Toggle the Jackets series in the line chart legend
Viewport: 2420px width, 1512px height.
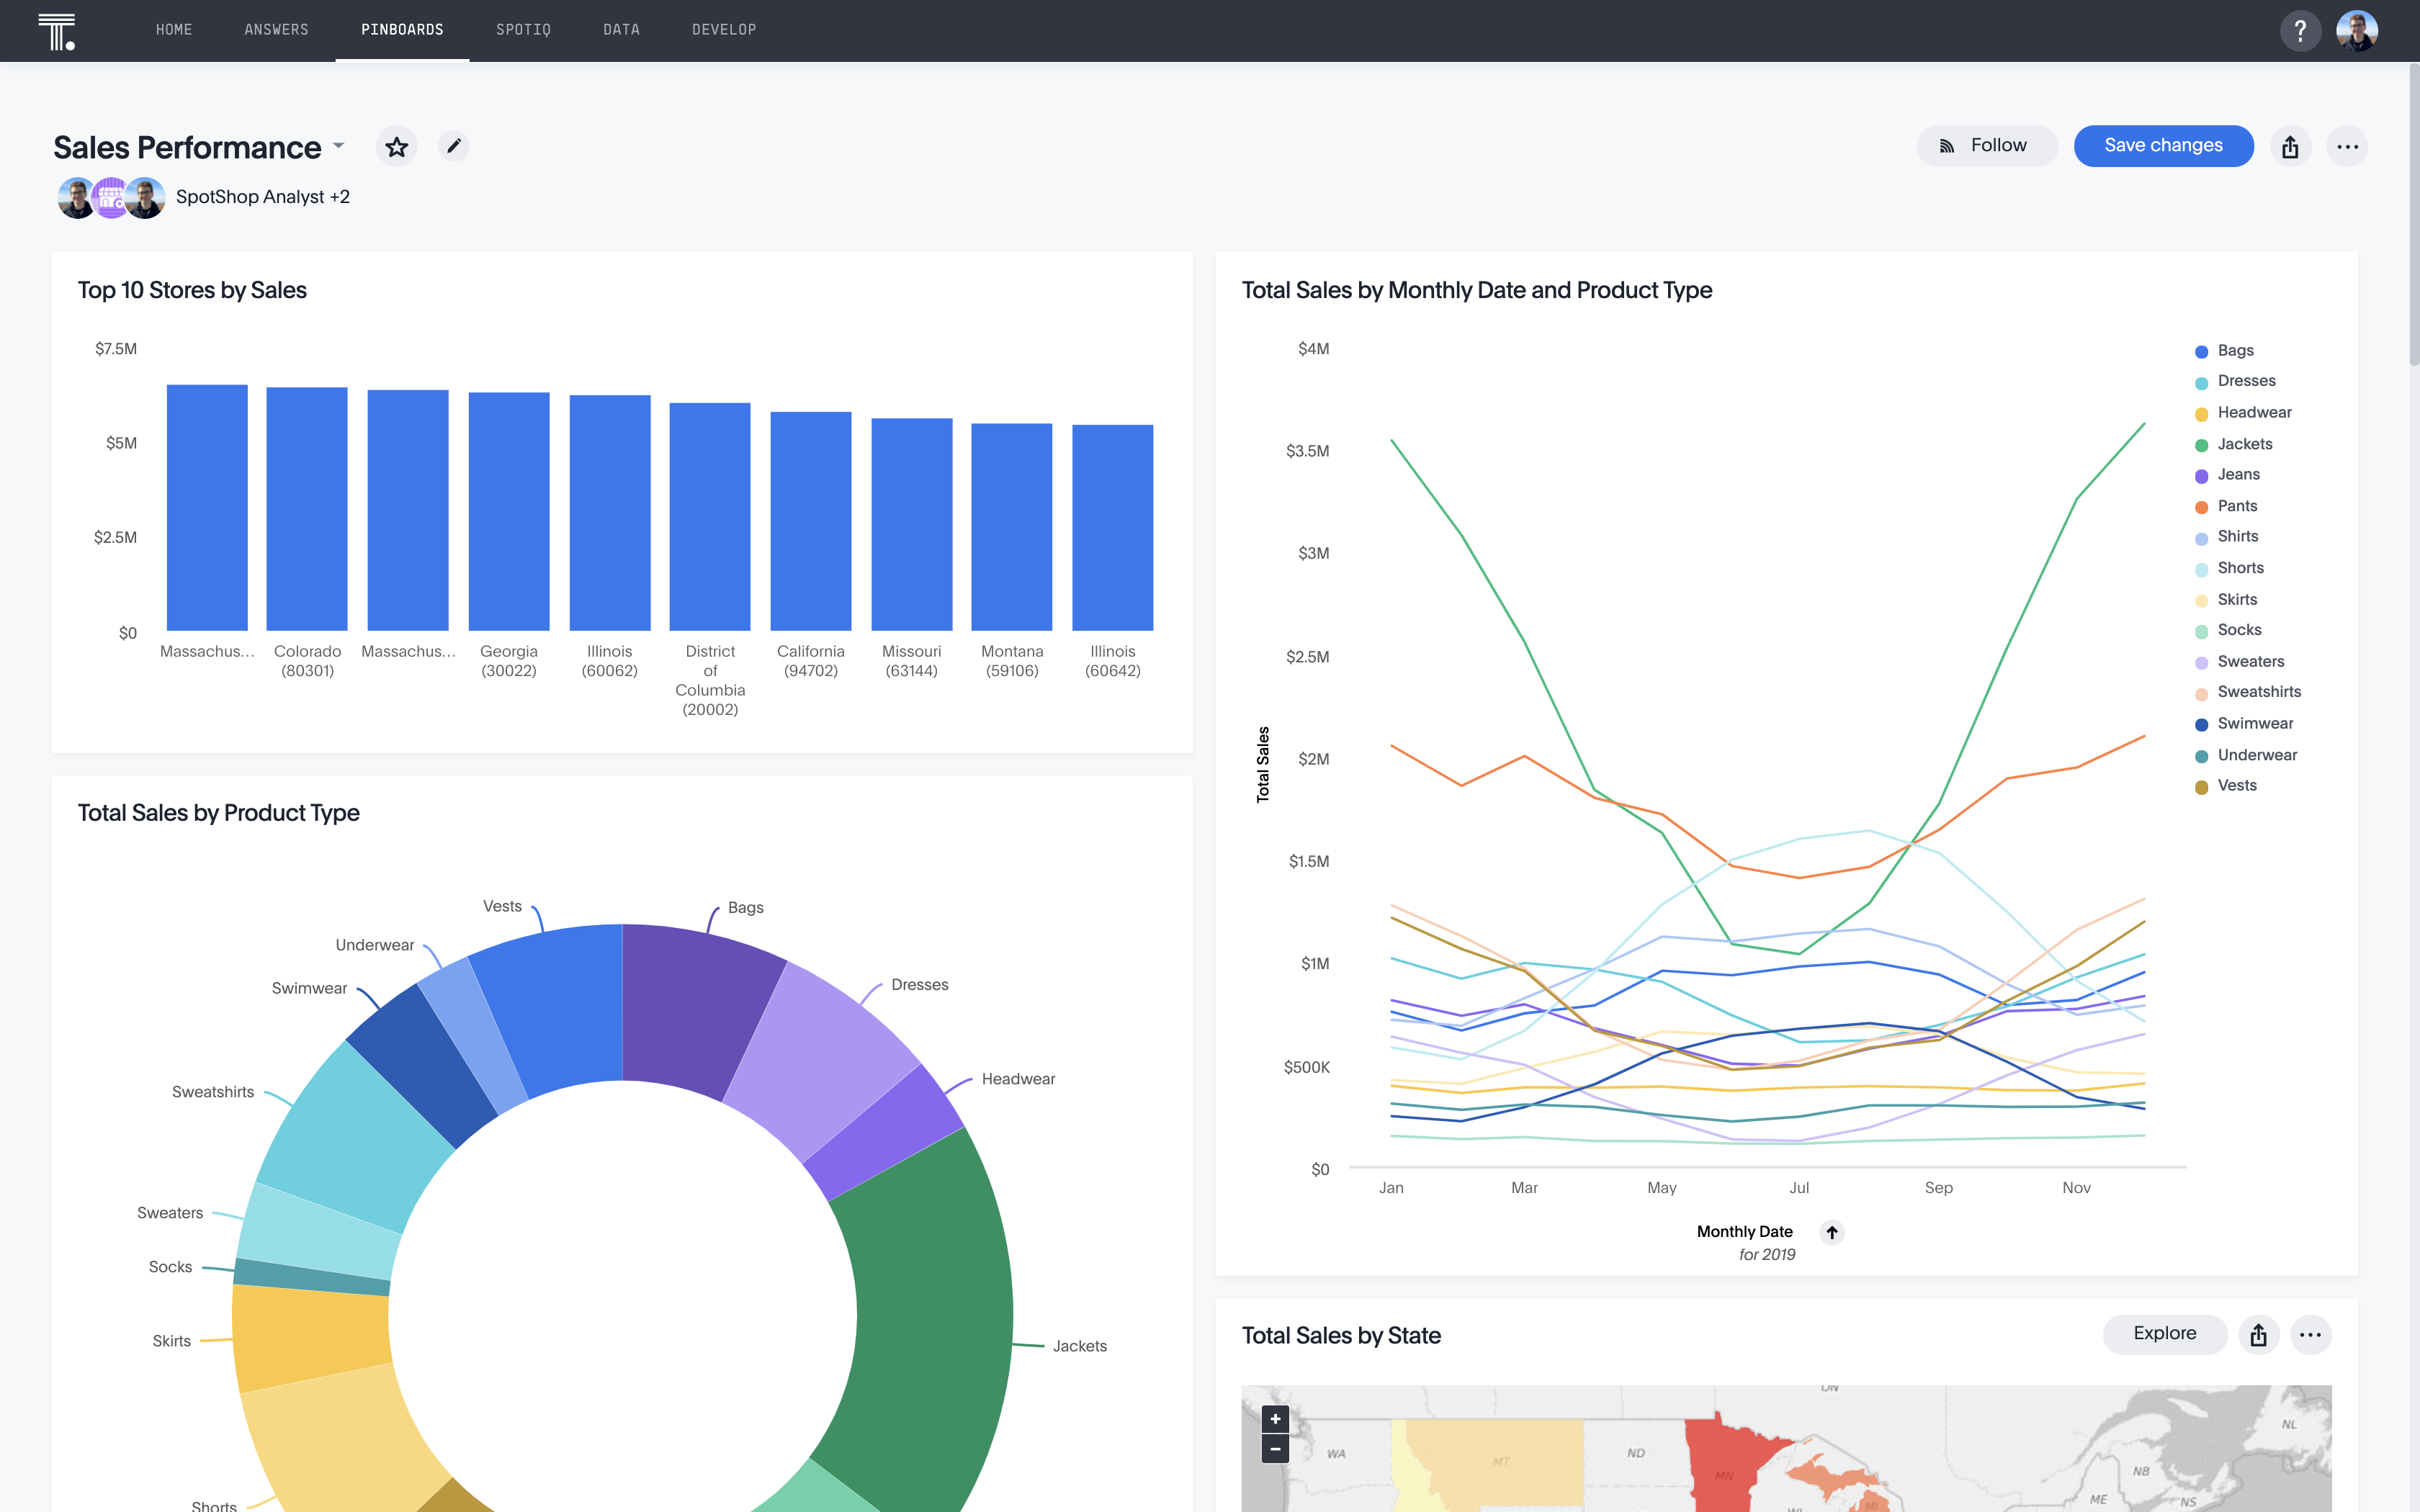[x=2243, y=443]
